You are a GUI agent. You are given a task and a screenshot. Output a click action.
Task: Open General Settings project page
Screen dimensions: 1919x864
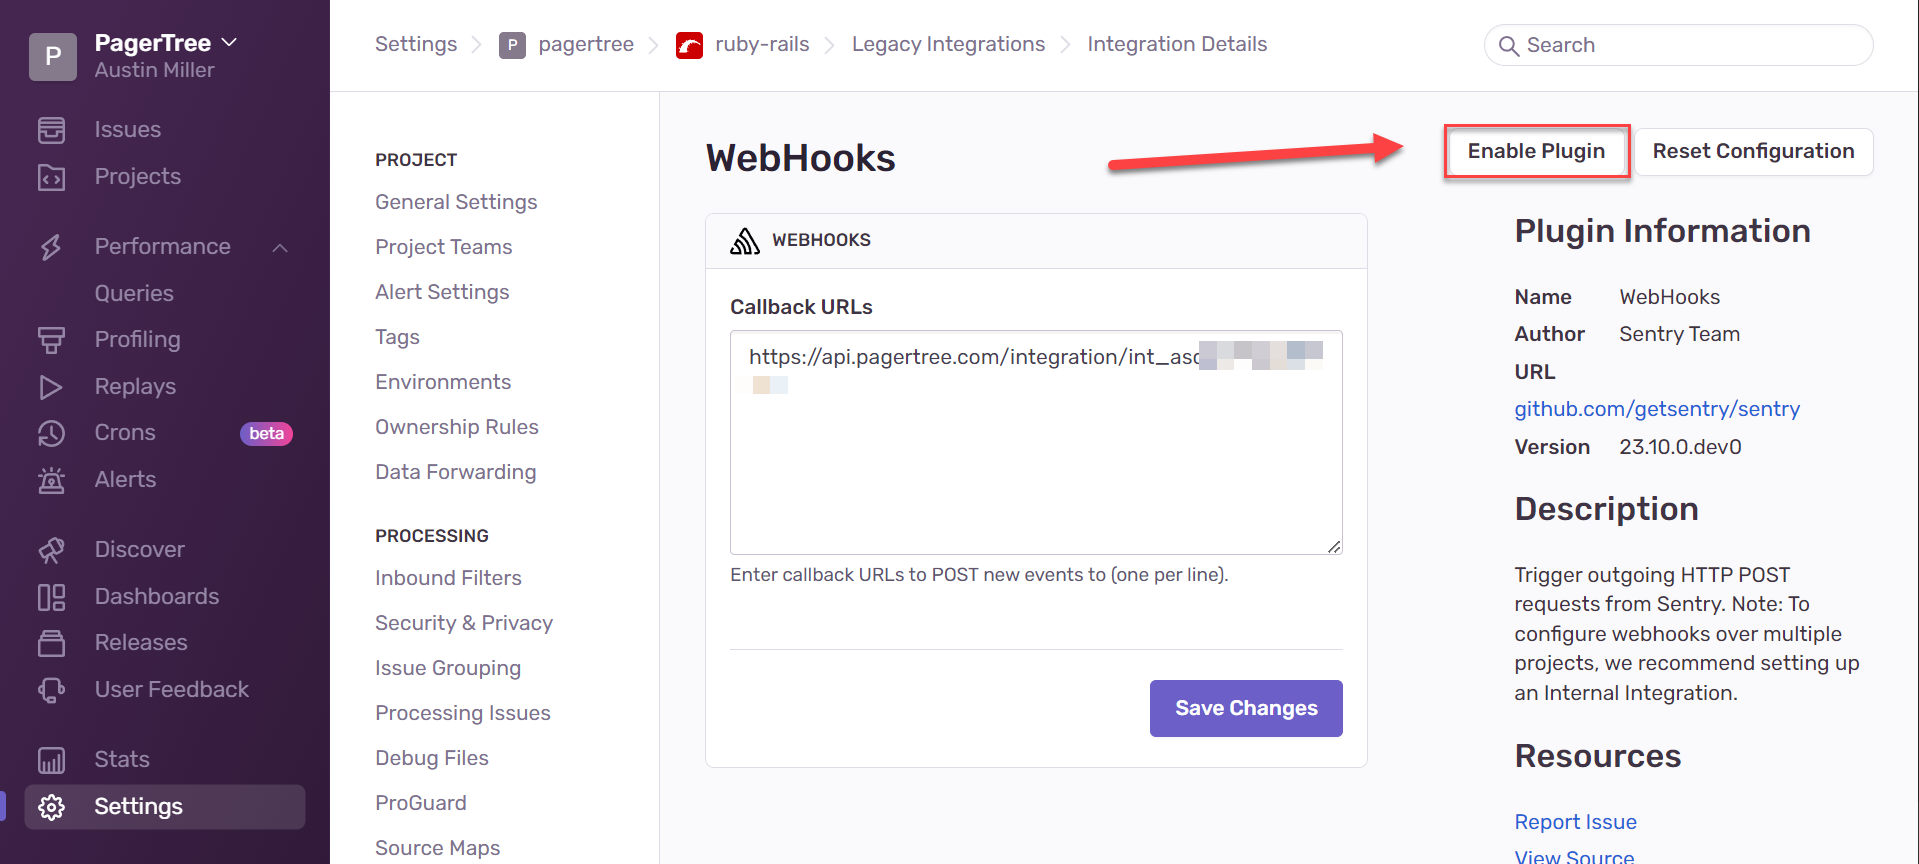(456, 202)
